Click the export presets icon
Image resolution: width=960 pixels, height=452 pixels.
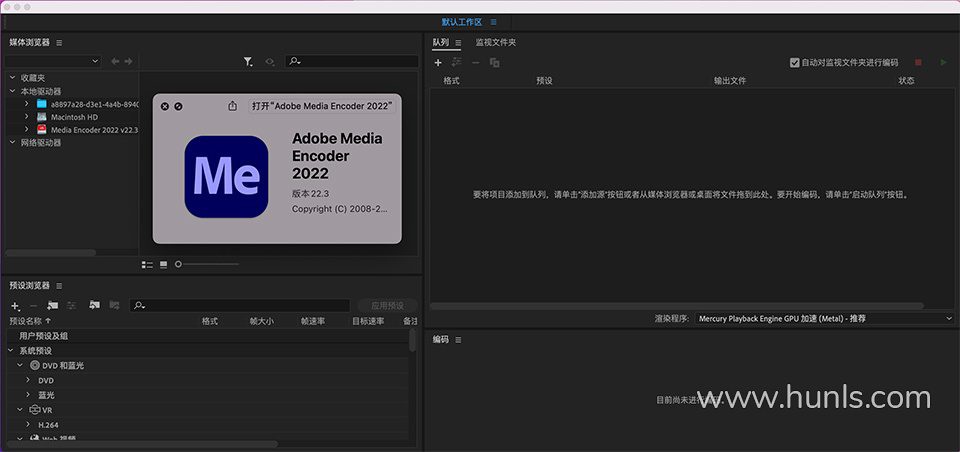[x=114, y=304]
